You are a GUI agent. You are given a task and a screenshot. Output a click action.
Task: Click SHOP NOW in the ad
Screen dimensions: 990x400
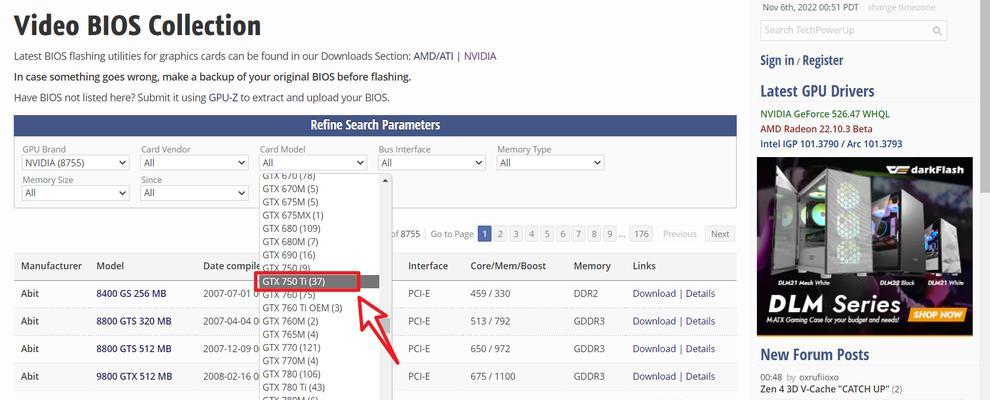pyautogui.click(x=938, y=314)
